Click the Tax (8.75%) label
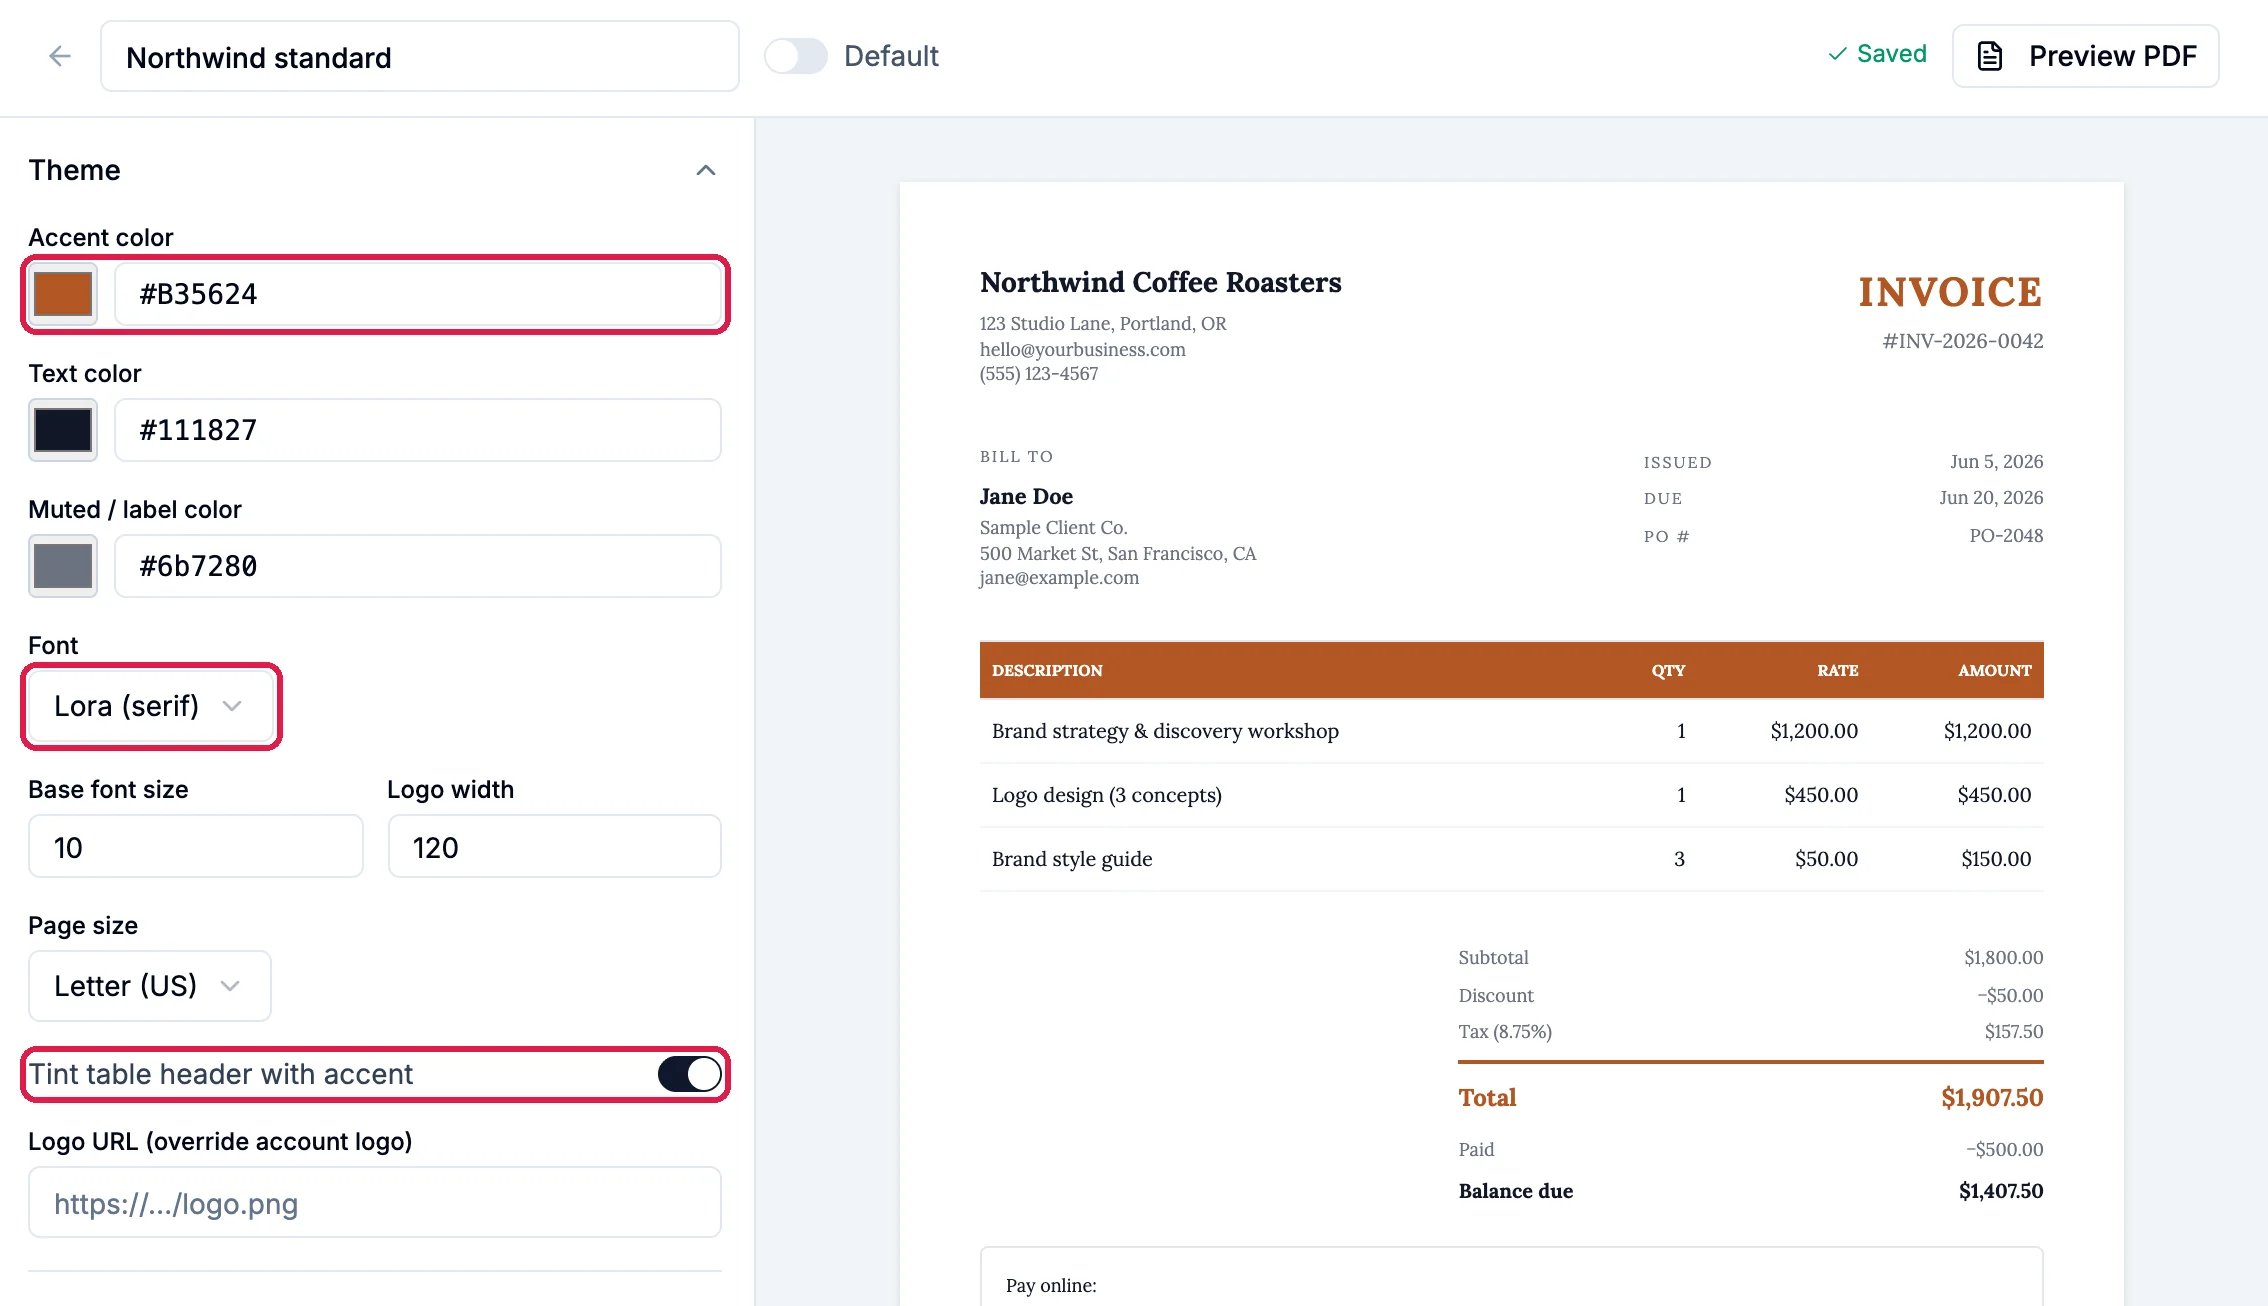 pyautogui.click(x=1505, y=1031)
